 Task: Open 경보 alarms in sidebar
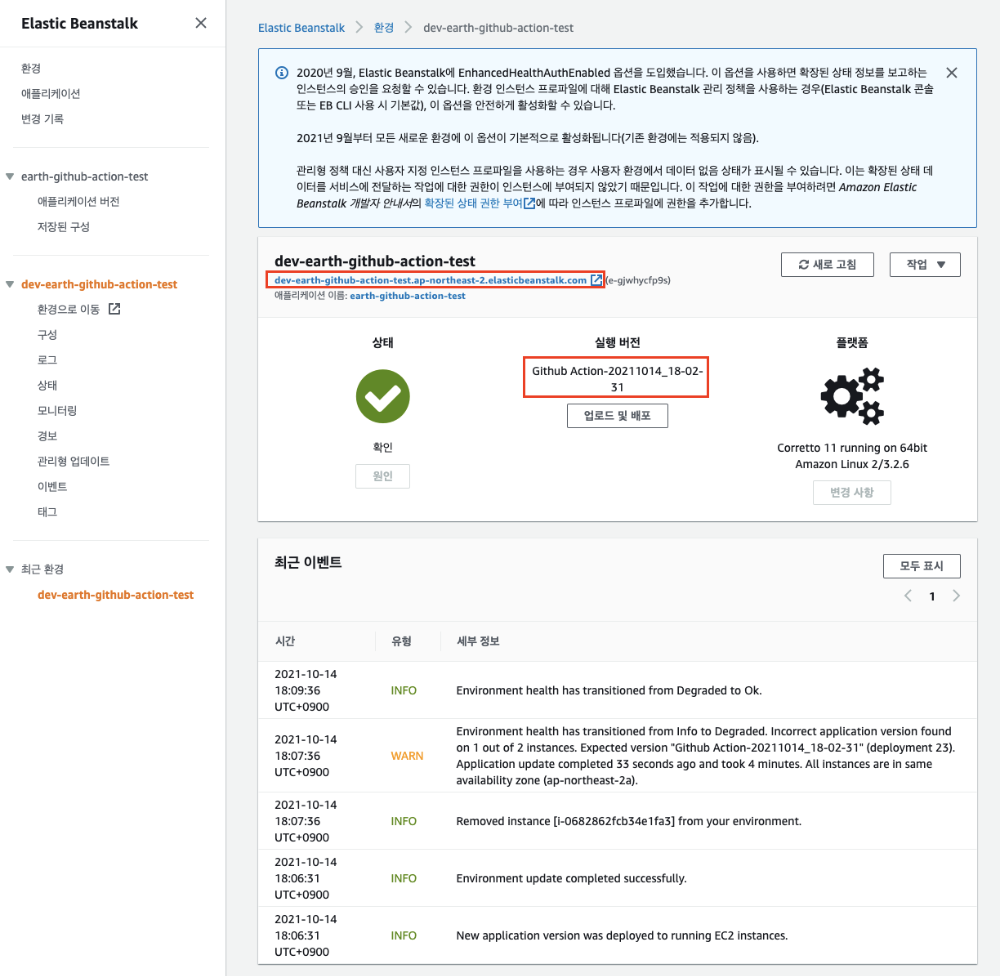click(x=47, y=436)
